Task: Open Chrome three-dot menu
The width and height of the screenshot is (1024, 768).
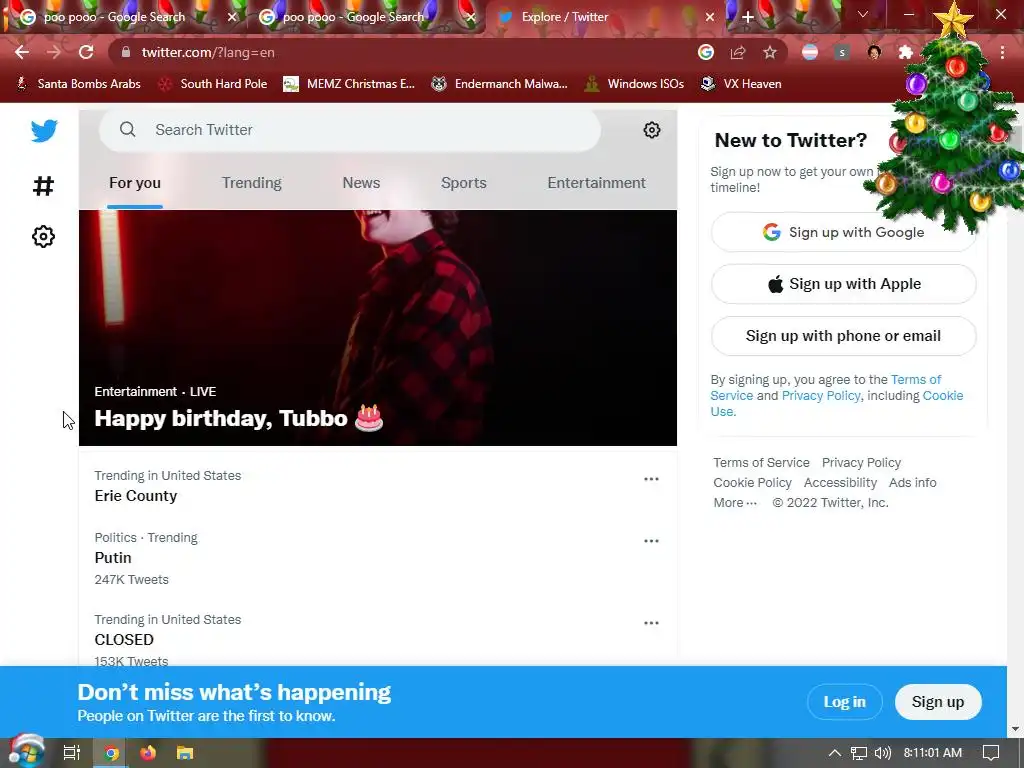Action: [x=1002, y=52]
